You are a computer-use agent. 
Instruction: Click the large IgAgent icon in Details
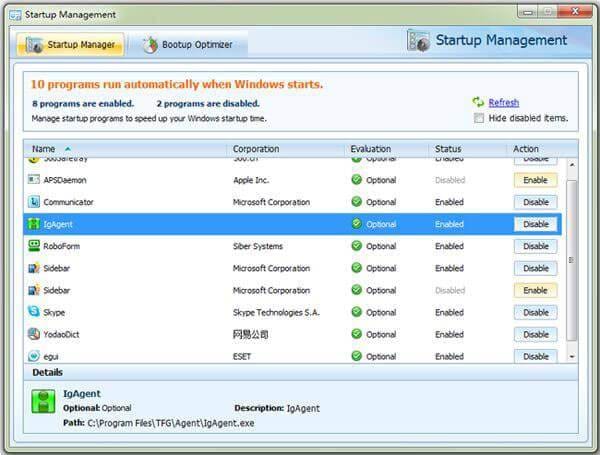(45, 403)
